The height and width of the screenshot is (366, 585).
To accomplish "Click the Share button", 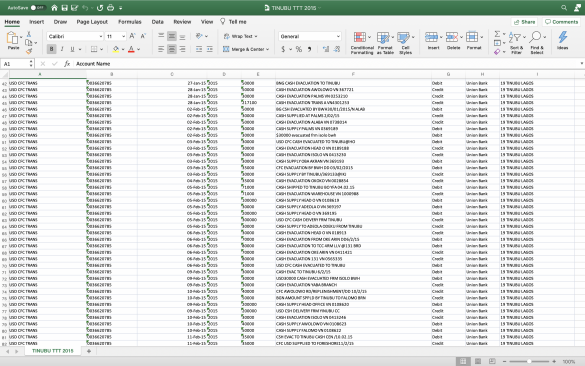I will click(524, 22).
